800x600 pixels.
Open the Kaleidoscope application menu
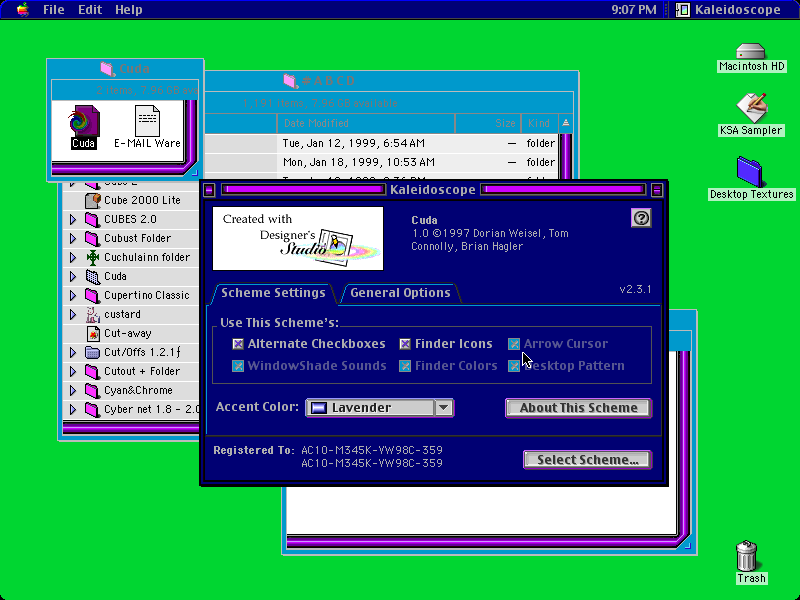(x=729, y=10)
